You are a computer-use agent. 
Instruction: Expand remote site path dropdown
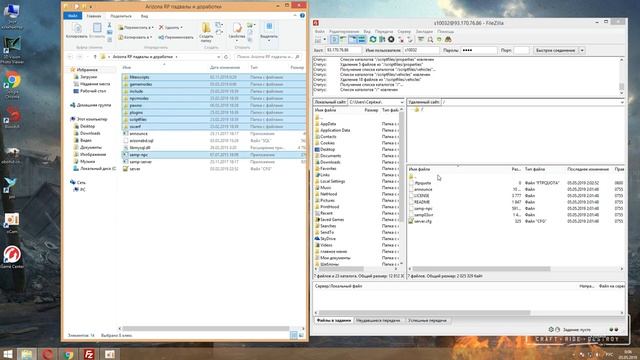tap(622, 102)
